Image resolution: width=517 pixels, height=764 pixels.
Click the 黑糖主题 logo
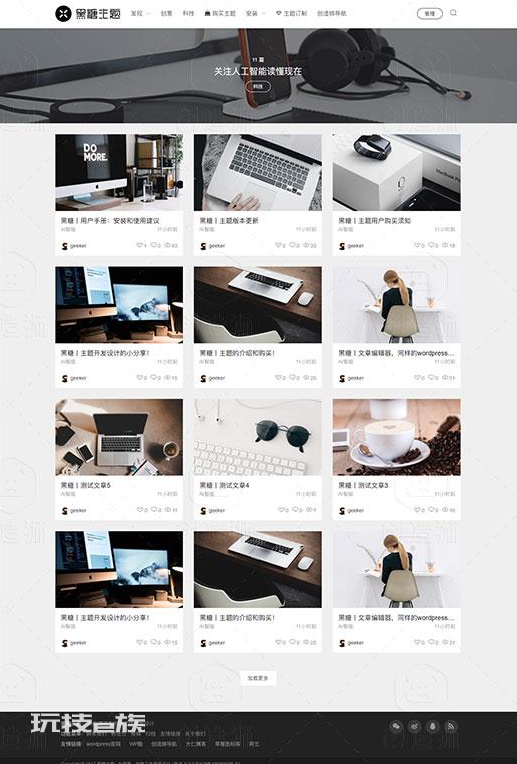(88, 14)
